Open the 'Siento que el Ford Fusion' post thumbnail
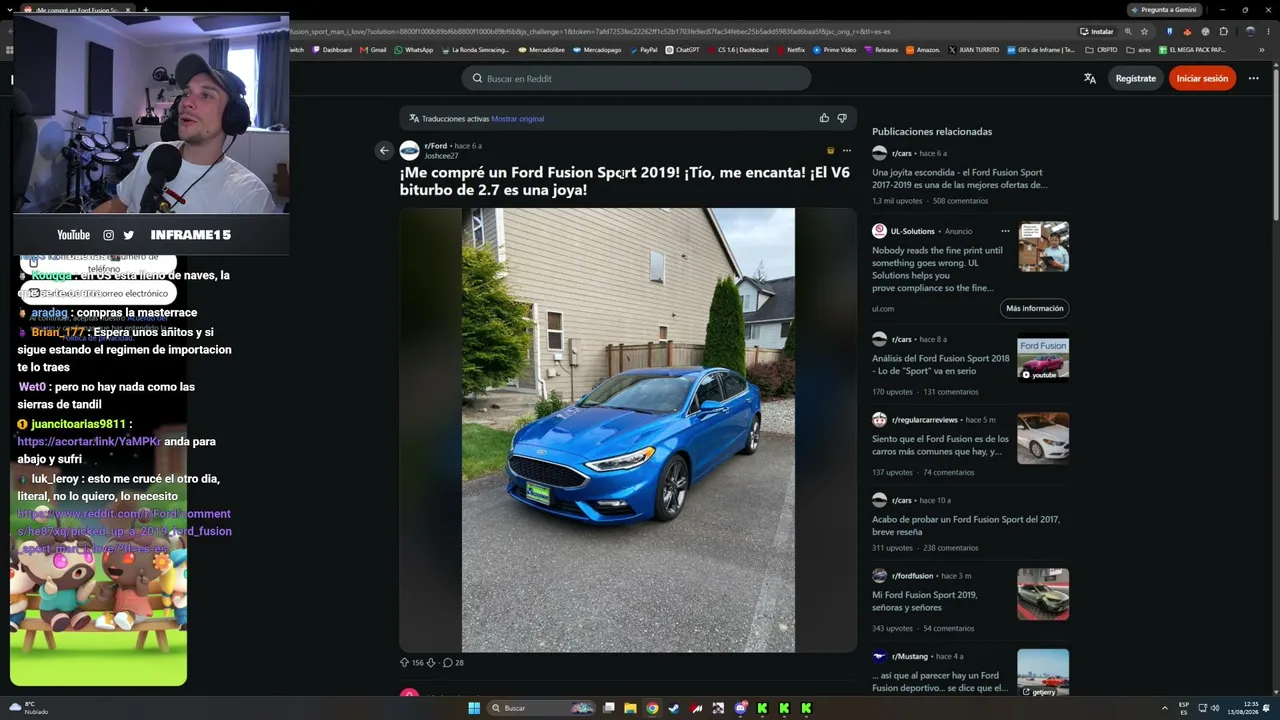This screenshot has width=1280, height=720. pos(1043,438)
